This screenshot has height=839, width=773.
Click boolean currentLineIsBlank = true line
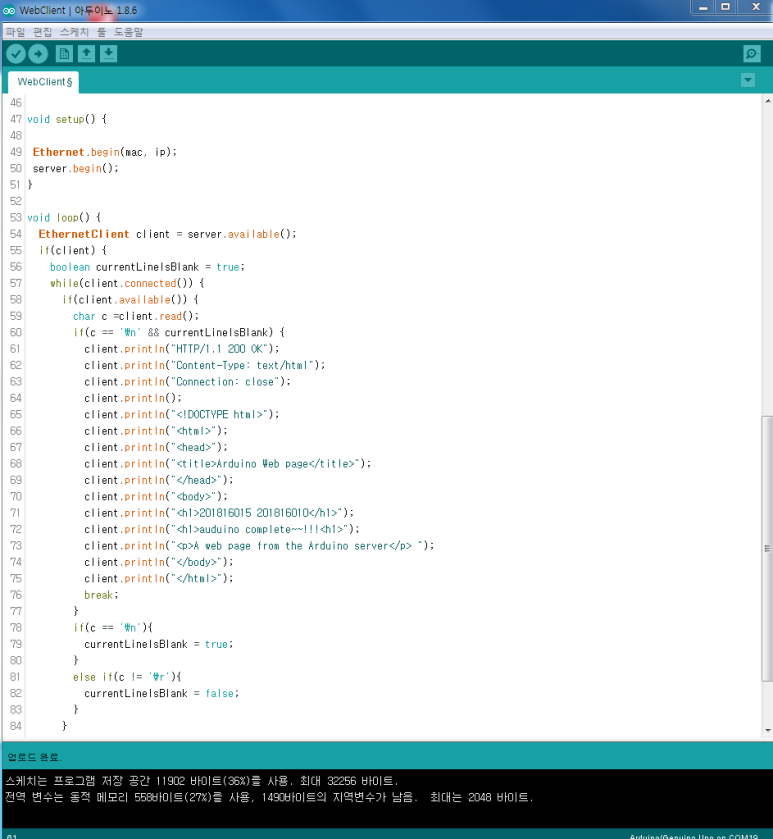point(147,267)
